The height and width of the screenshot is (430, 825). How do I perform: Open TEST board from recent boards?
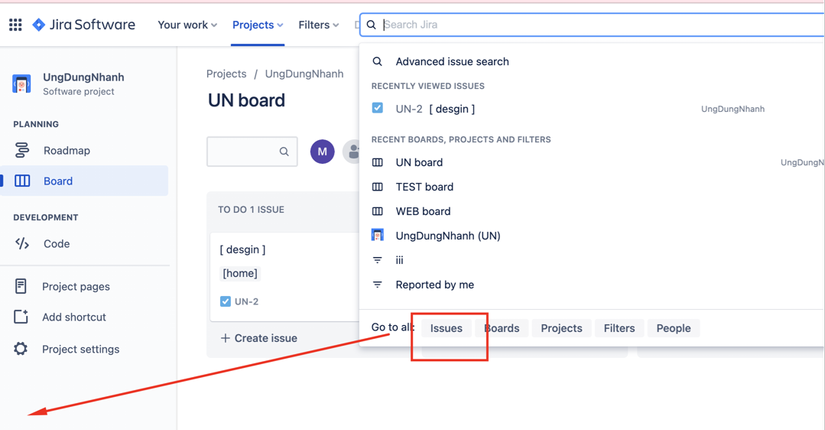[x=424, y=187]
